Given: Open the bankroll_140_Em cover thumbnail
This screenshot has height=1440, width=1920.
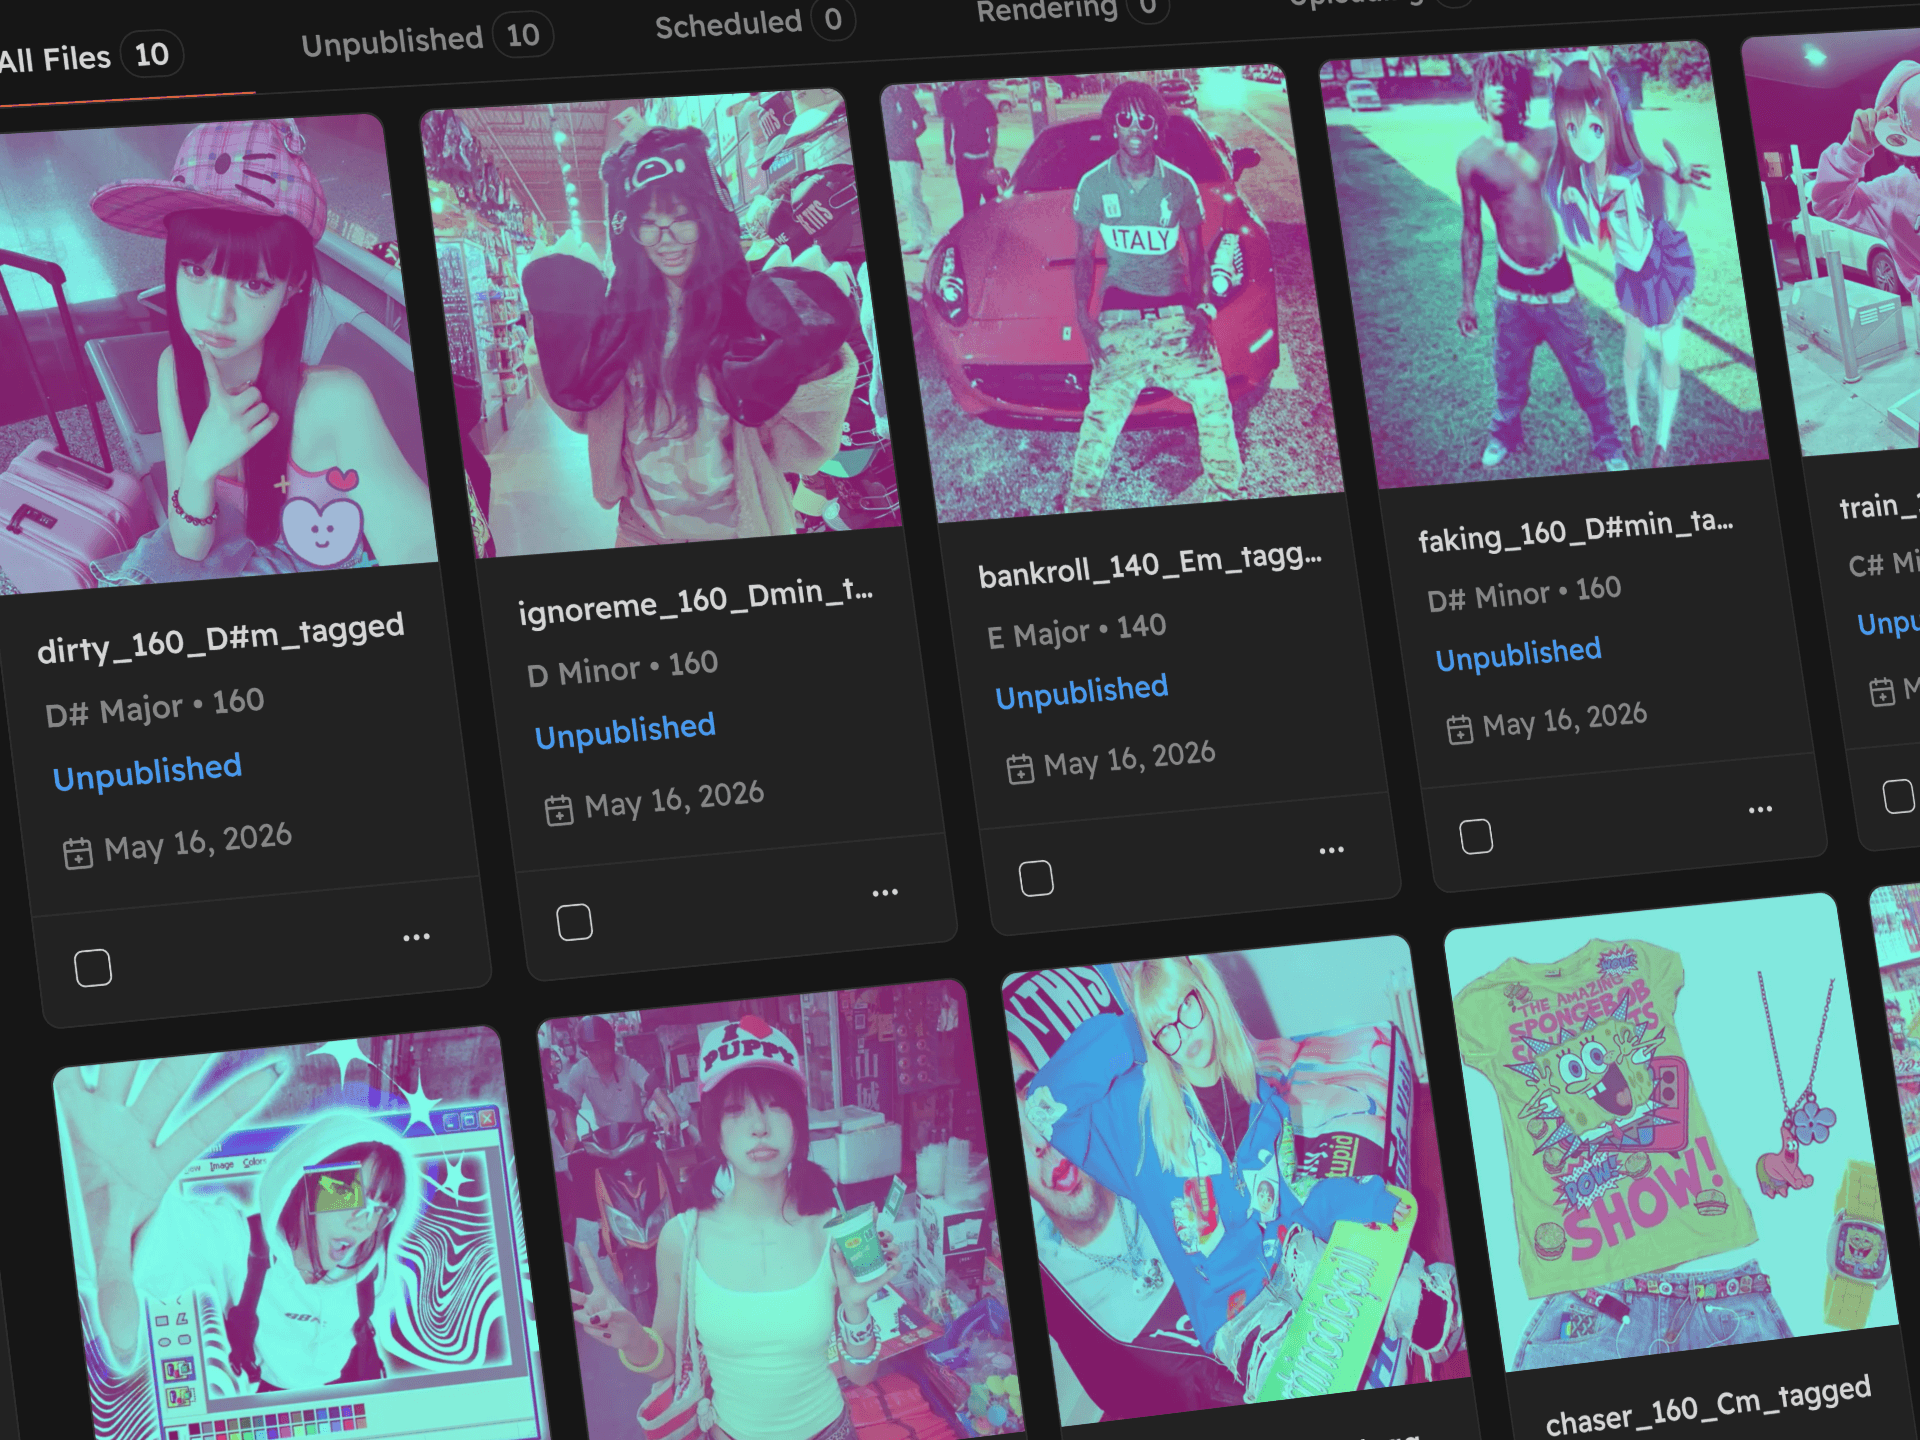Looking at the screenshot, I should [1112, 293].
